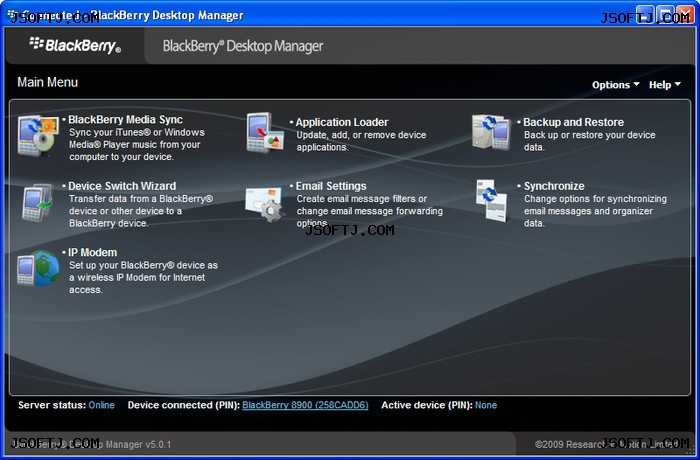Select the Application Loader title
The image size is (700, 460).
342,122
